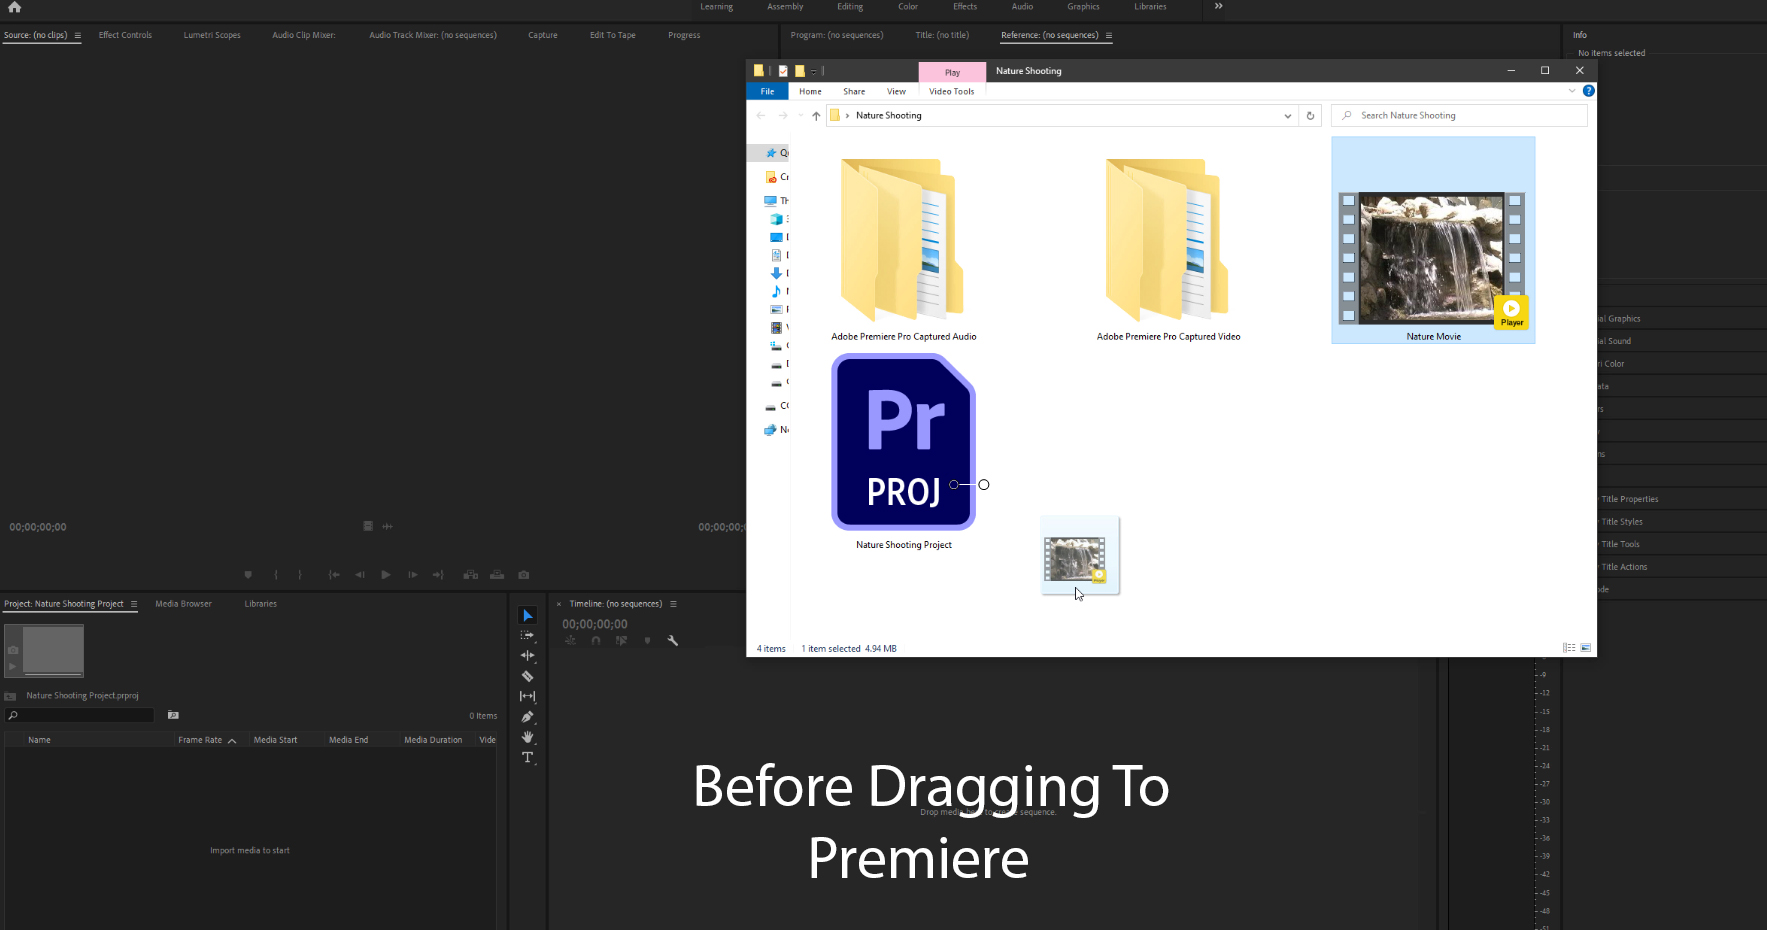Select the Hand tool
Image resolution: width=1767 pixels, height=930 pixels.
[x=528, y=738]
